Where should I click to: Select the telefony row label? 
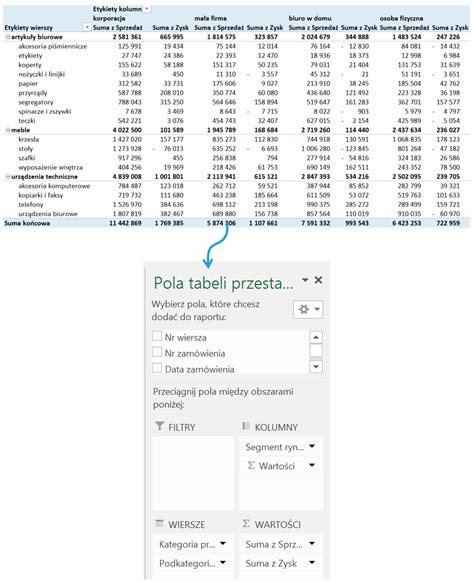click(x=31, y=204)
